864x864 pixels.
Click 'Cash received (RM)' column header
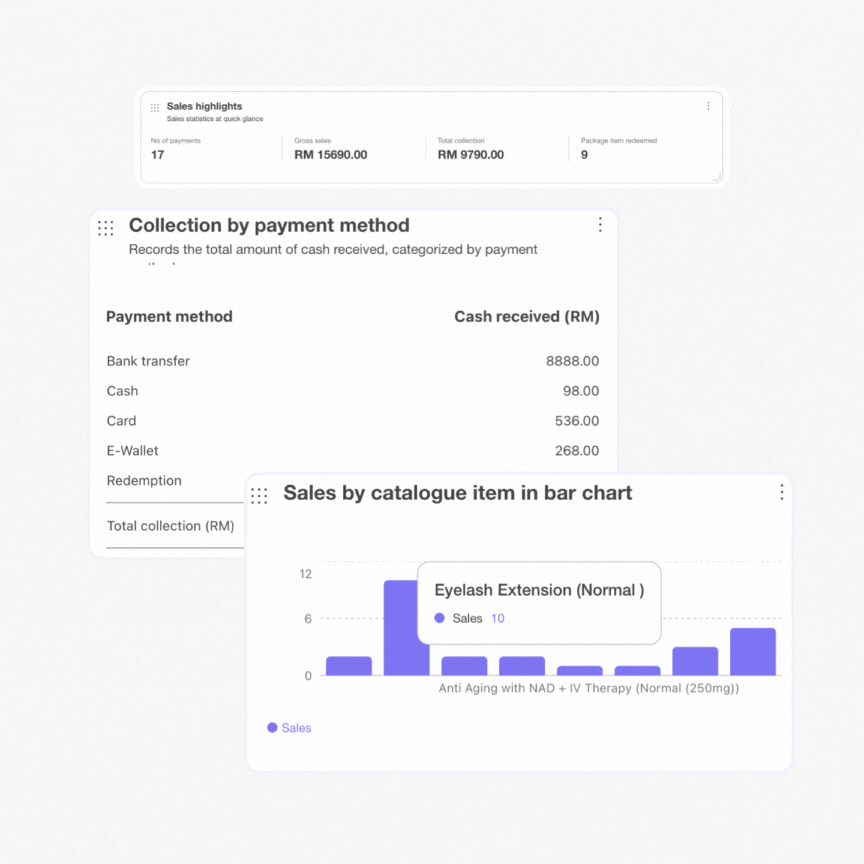coord(527,316)
